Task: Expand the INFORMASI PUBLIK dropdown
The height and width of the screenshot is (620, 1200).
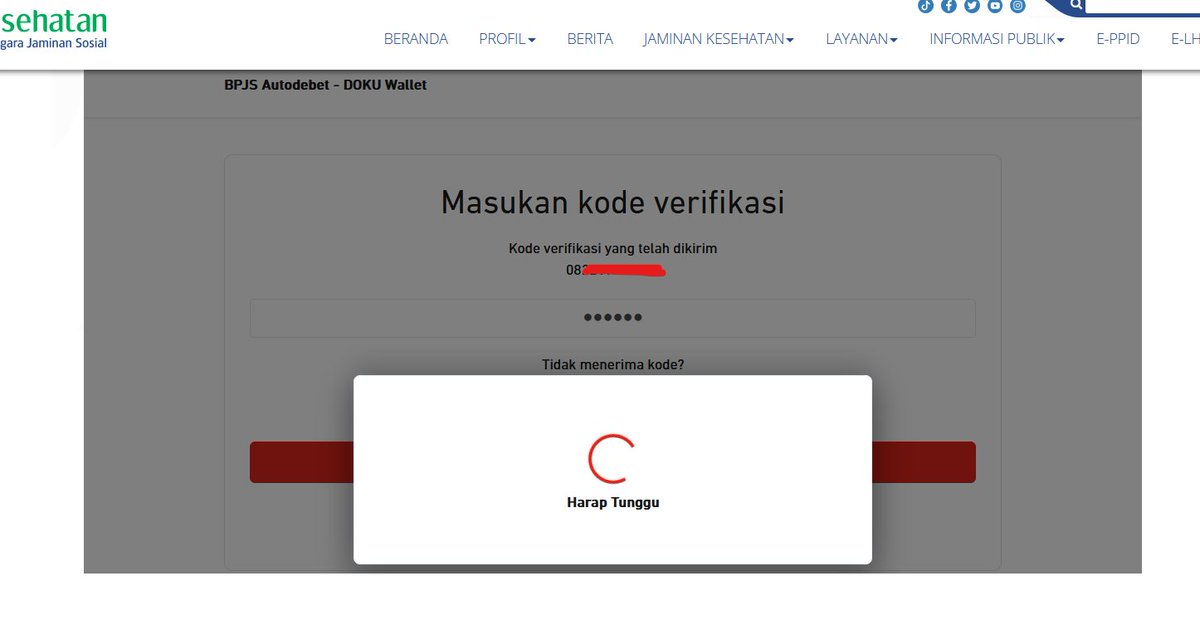Action: [997, 39]
